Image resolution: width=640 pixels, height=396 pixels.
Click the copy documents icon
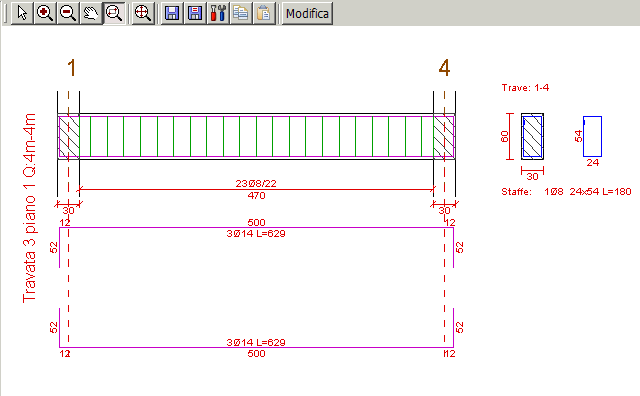pos(241,13)
